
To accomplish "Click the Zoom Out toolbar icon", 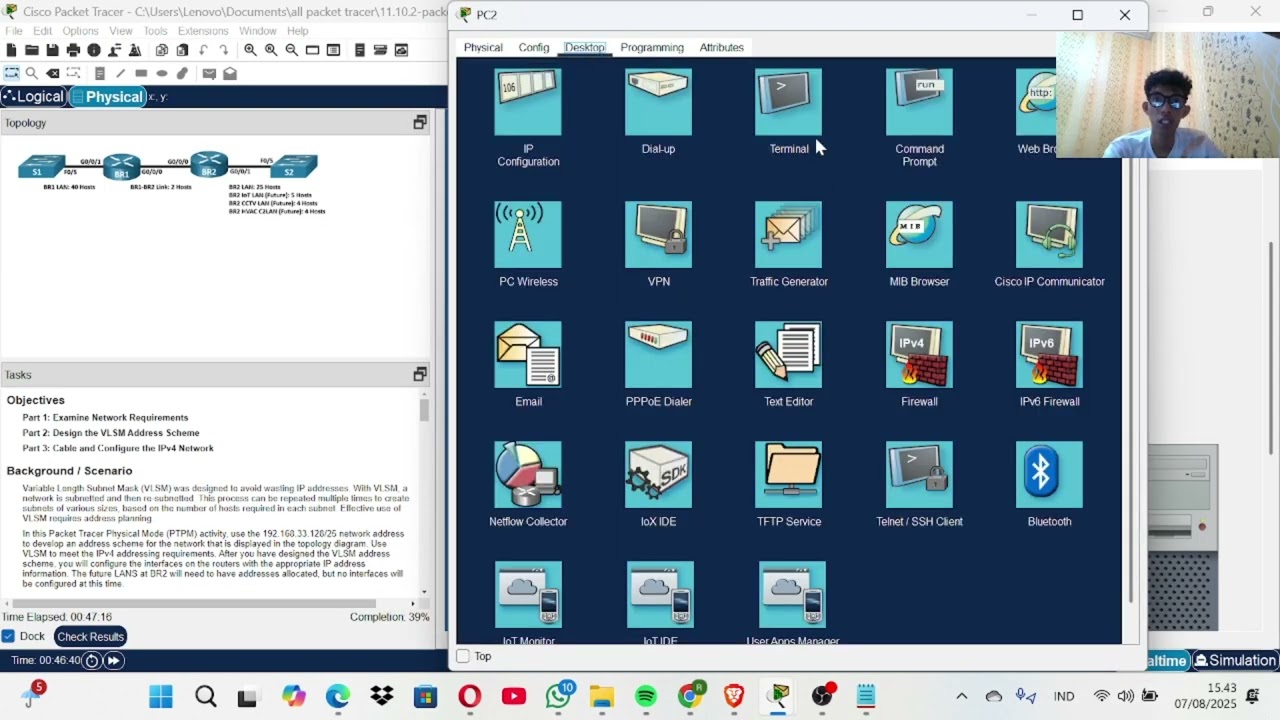I will [x=292, y=50].
